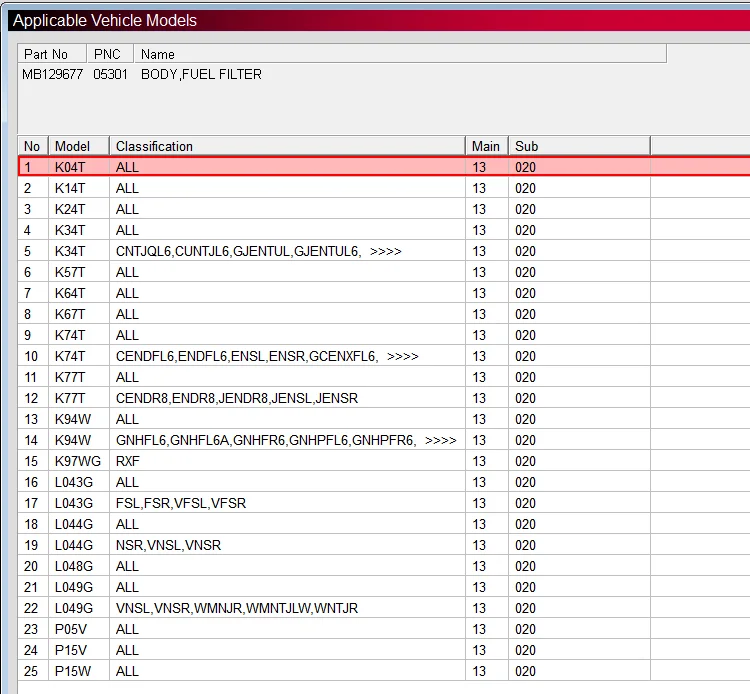Sort list by the Model column header
The width and height of the screenshot is (750, 694).
[x=78, y=146]
